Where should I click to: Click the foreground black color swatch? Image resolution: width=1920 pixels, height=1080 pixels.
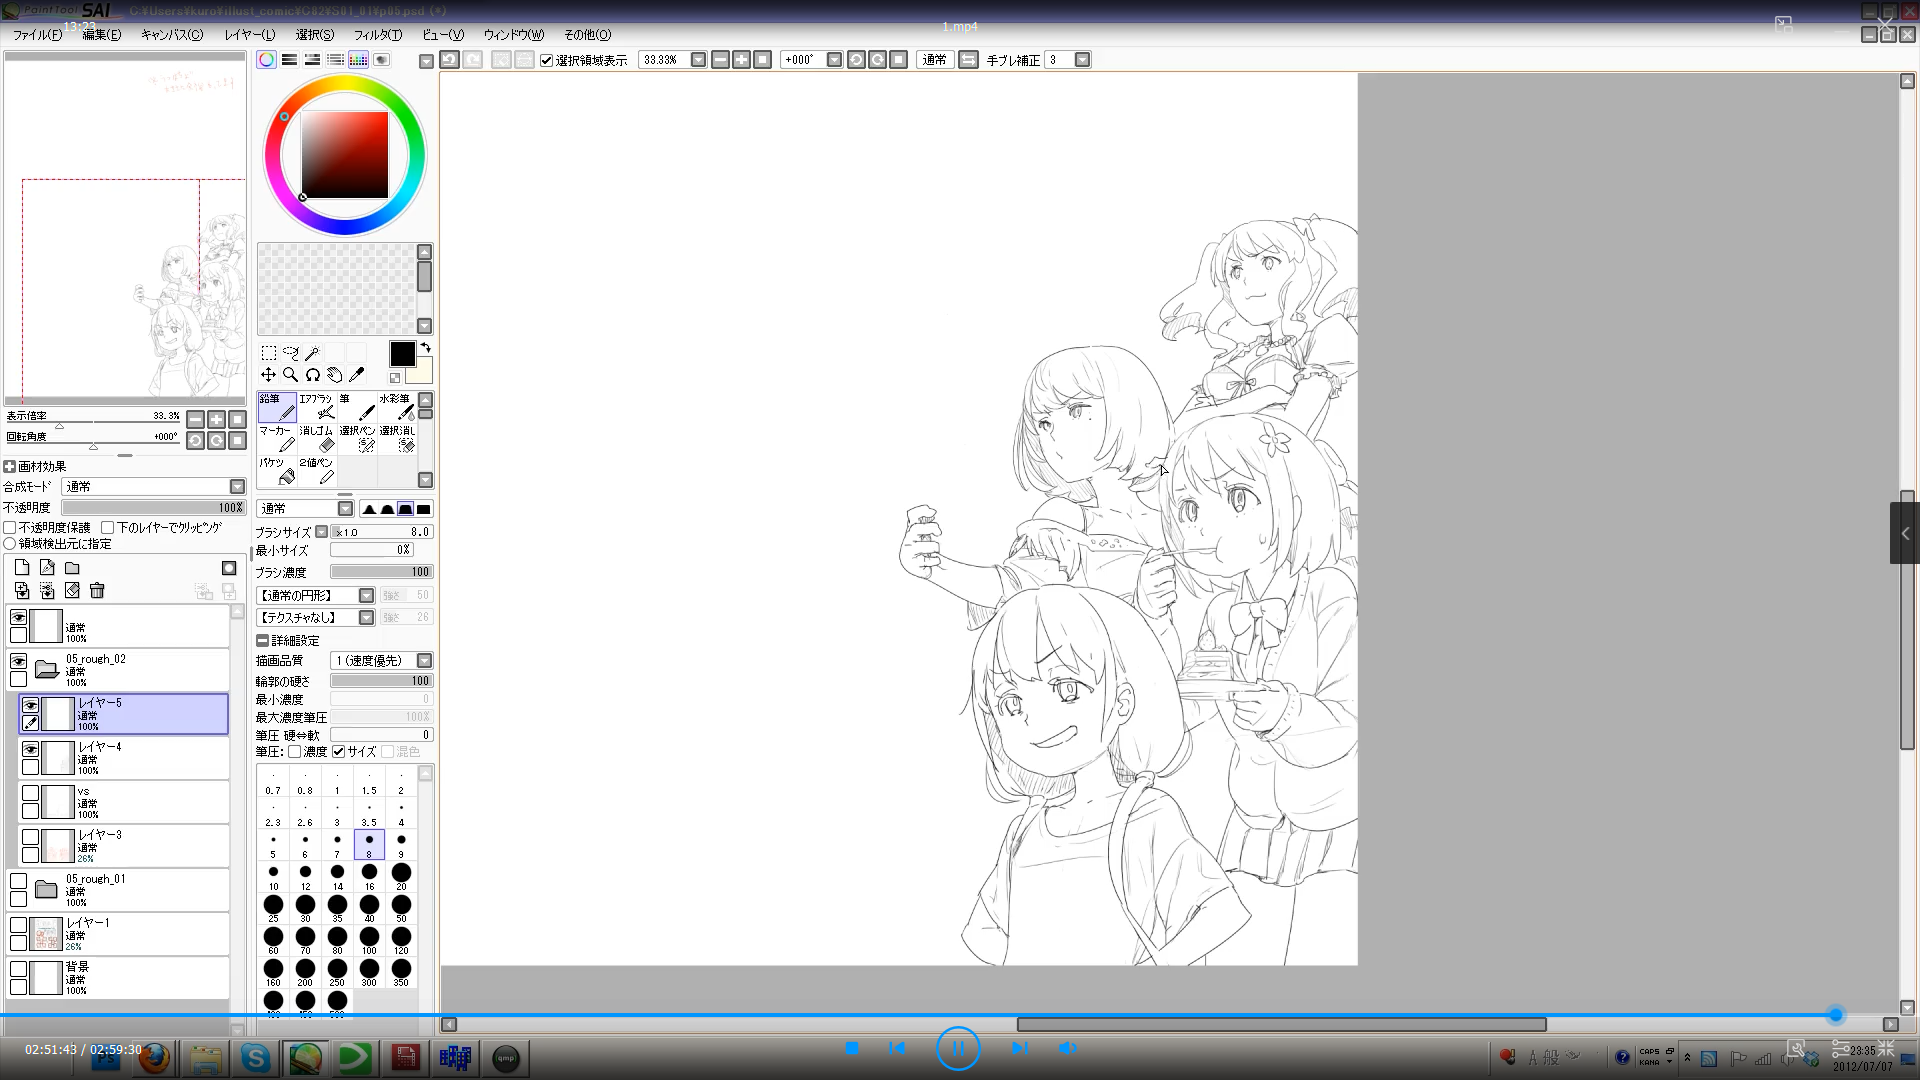402,354
